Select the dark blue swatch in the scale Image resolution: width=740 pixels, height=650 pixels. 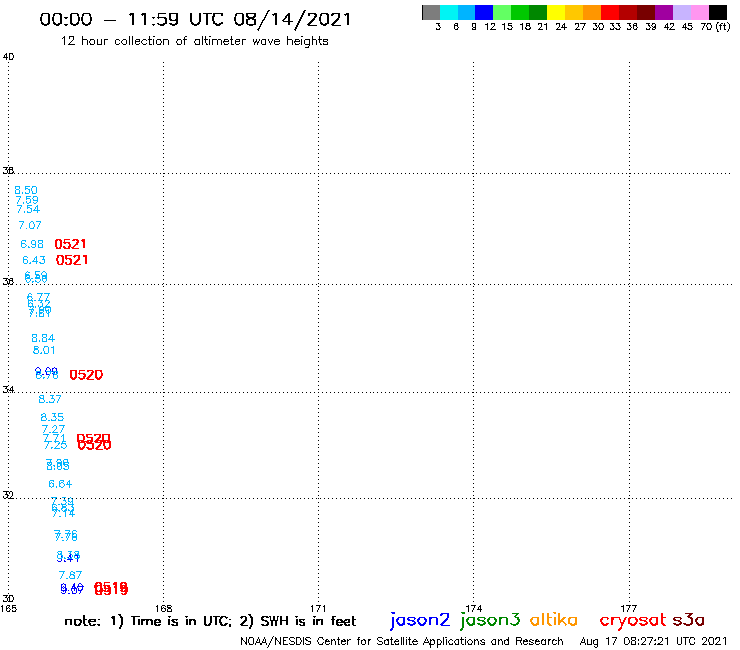[x=484, y=12]
